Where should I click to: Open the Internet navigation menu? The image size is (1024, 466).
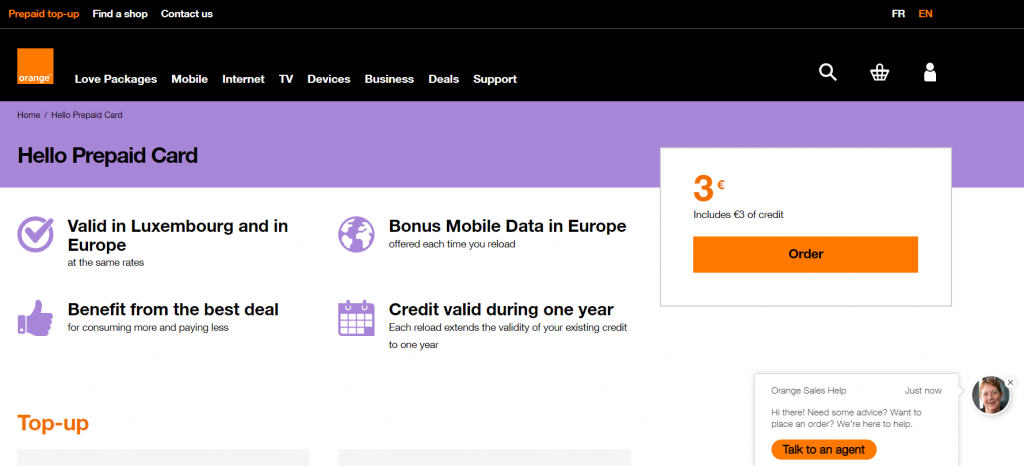click(244, 79)
